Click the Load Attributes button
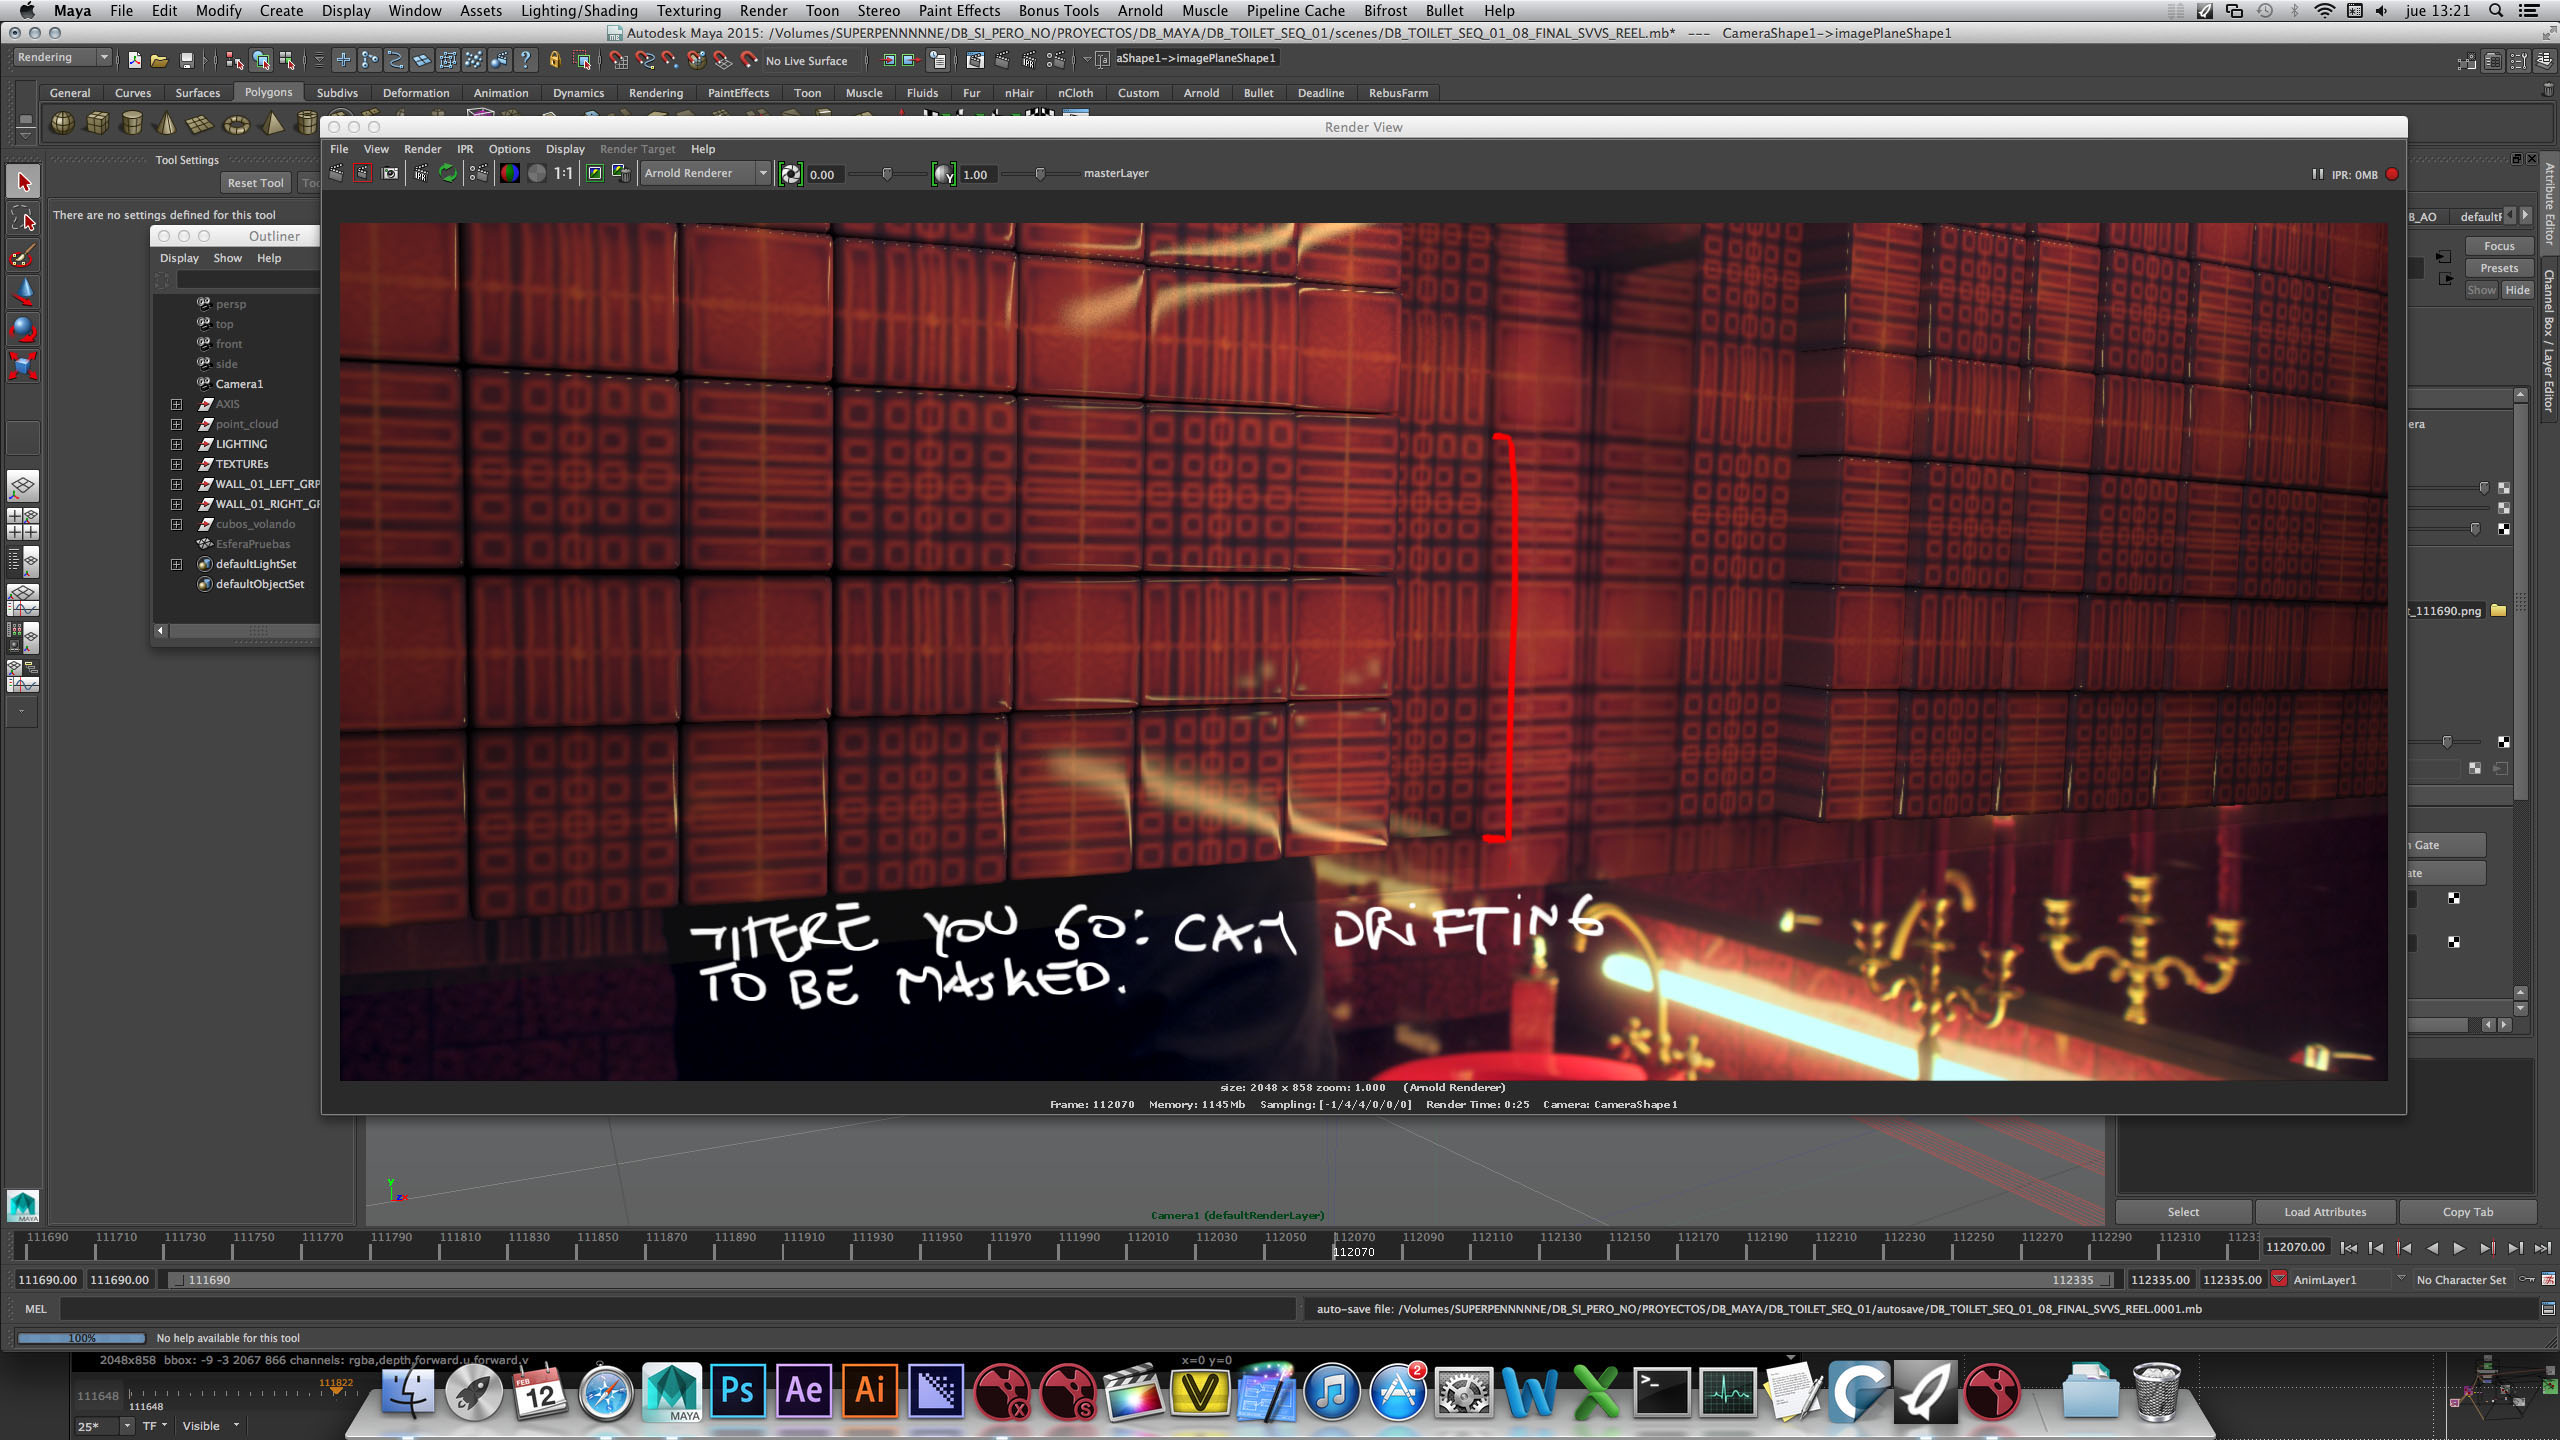The width and height of the screenshot is (2560, 1440). pos(2325,1212)
